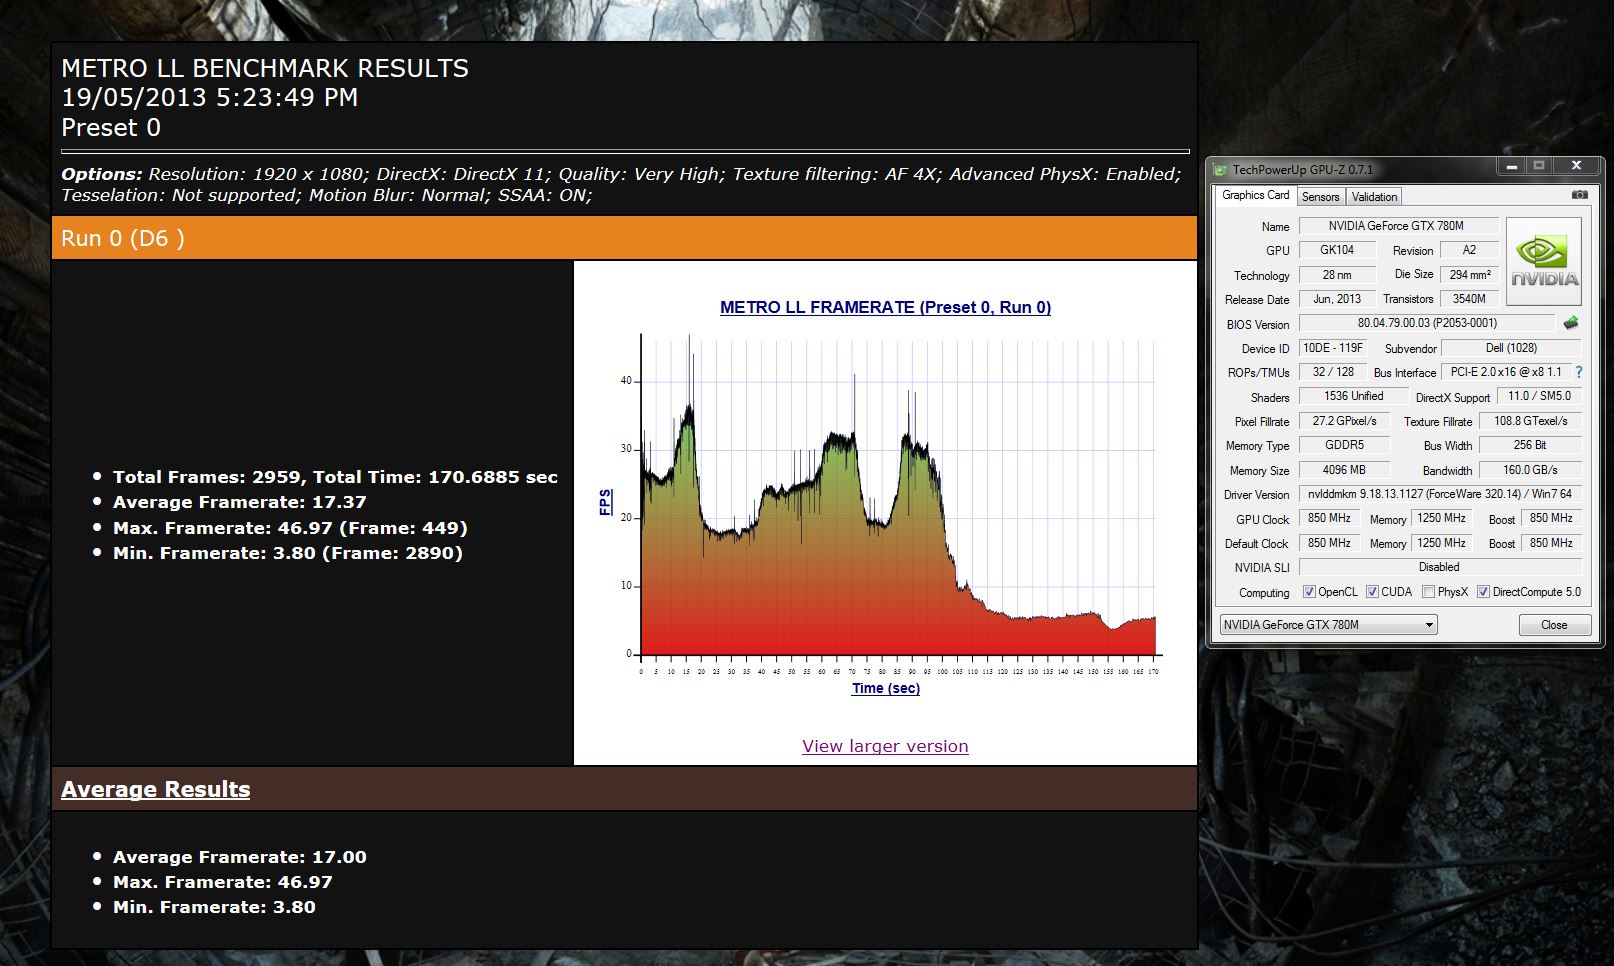
Task: Close the GPU-Z window with X
Action: pos(1576,166)
